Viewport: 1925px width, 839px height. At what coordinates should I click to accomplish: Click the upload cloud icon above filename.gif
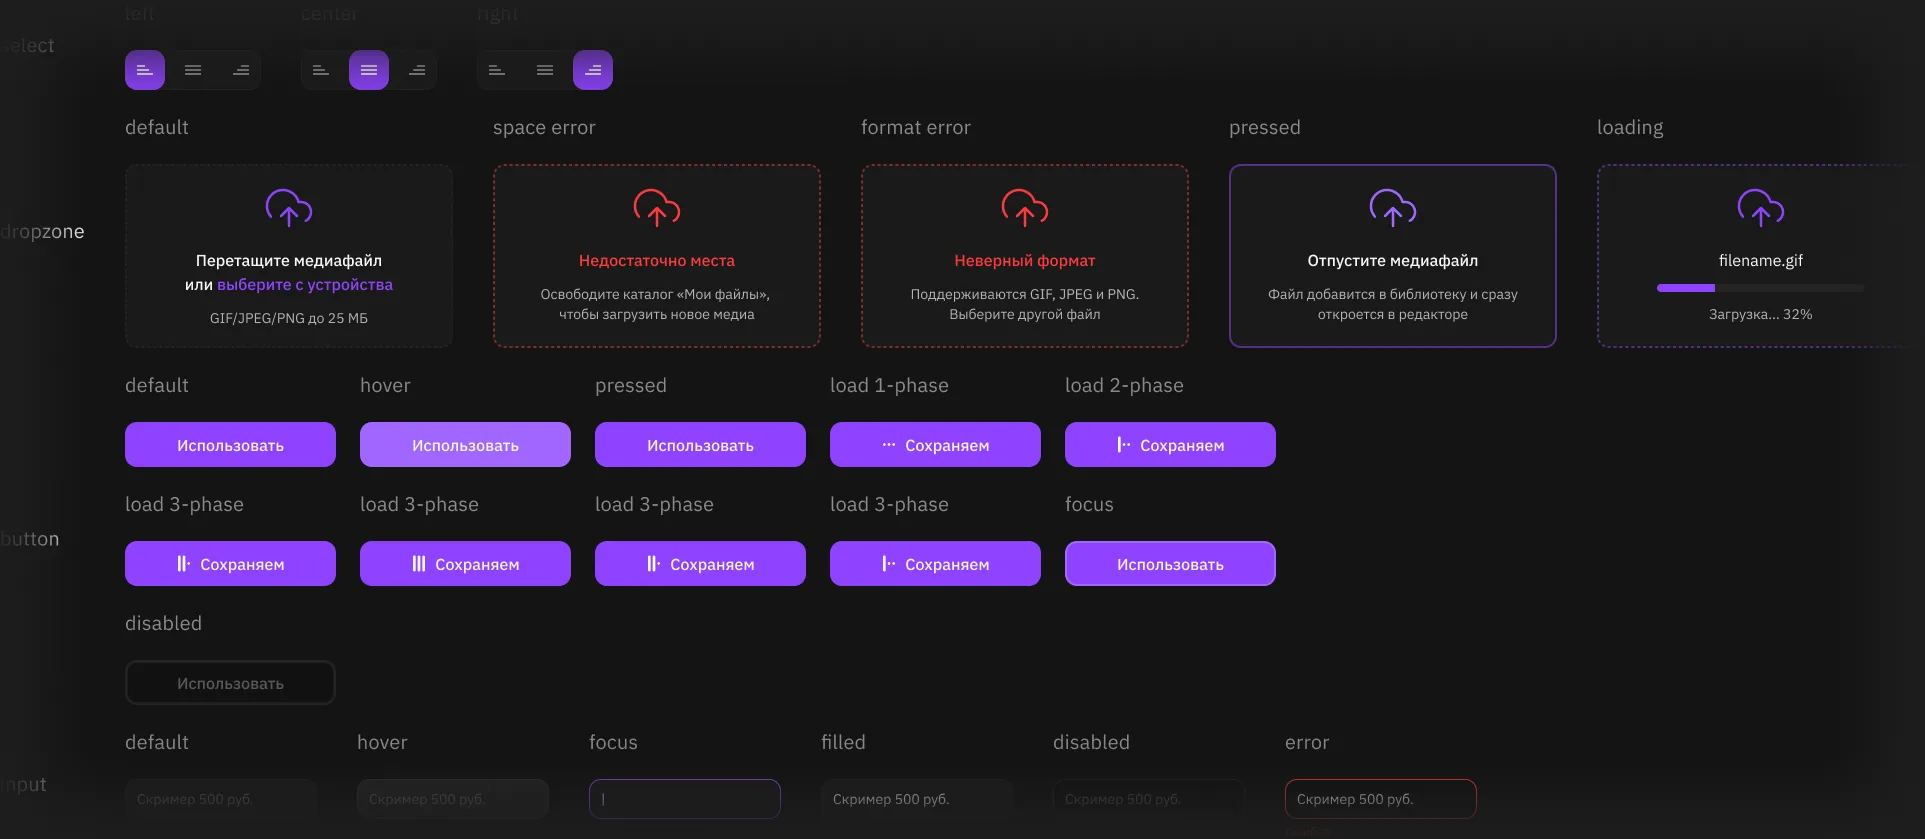point(1761,208)
